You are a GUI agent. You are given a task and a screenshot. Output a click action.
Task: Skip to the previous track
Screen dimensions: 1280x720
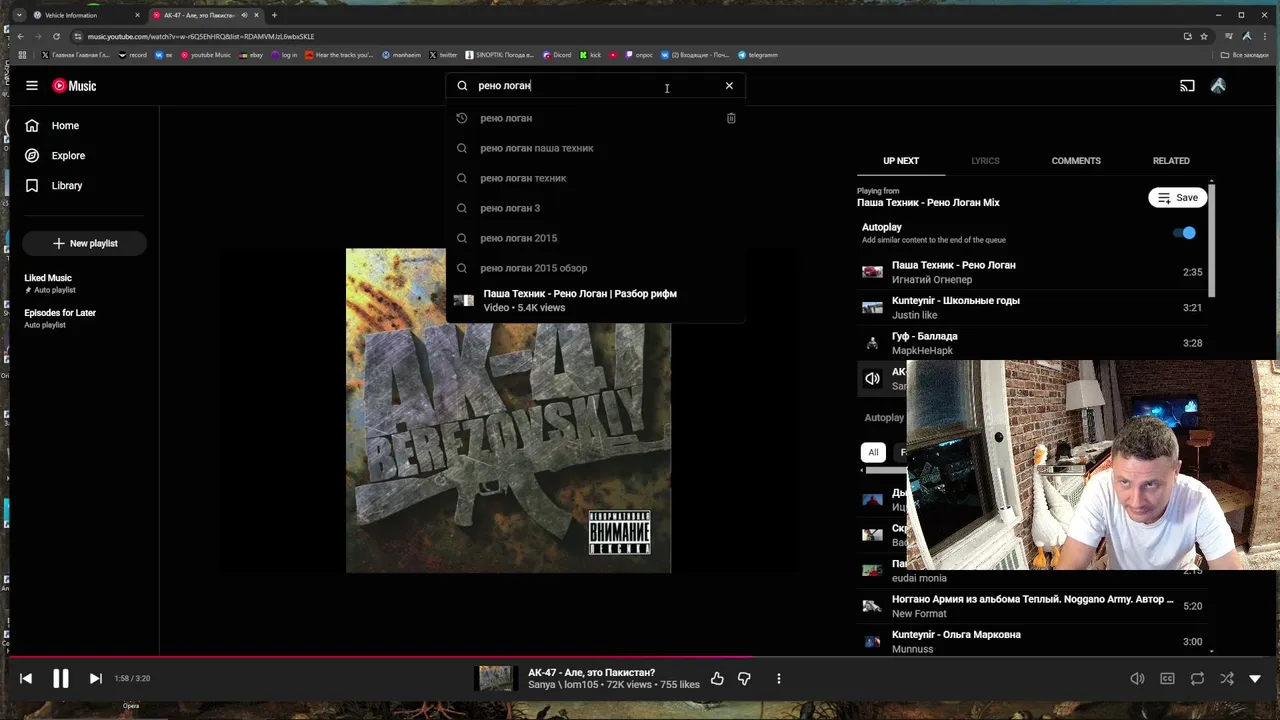pyautogui.click(x=26, y=678)
